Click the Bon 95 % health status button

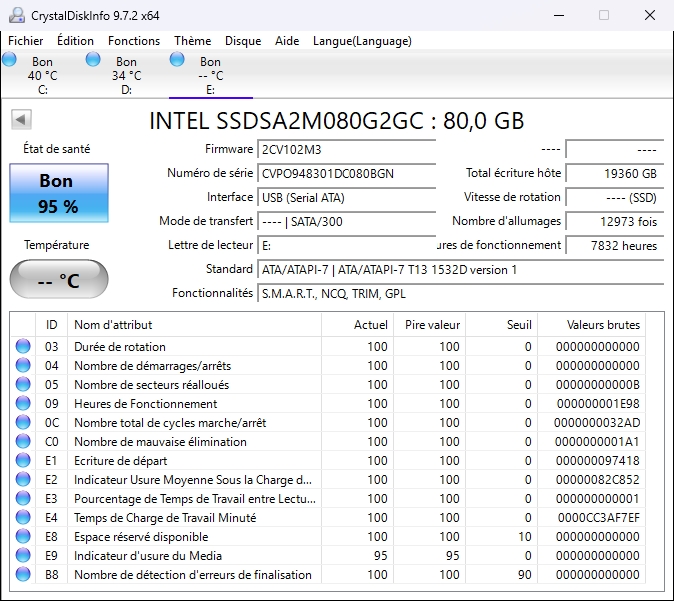click(58, 193)
